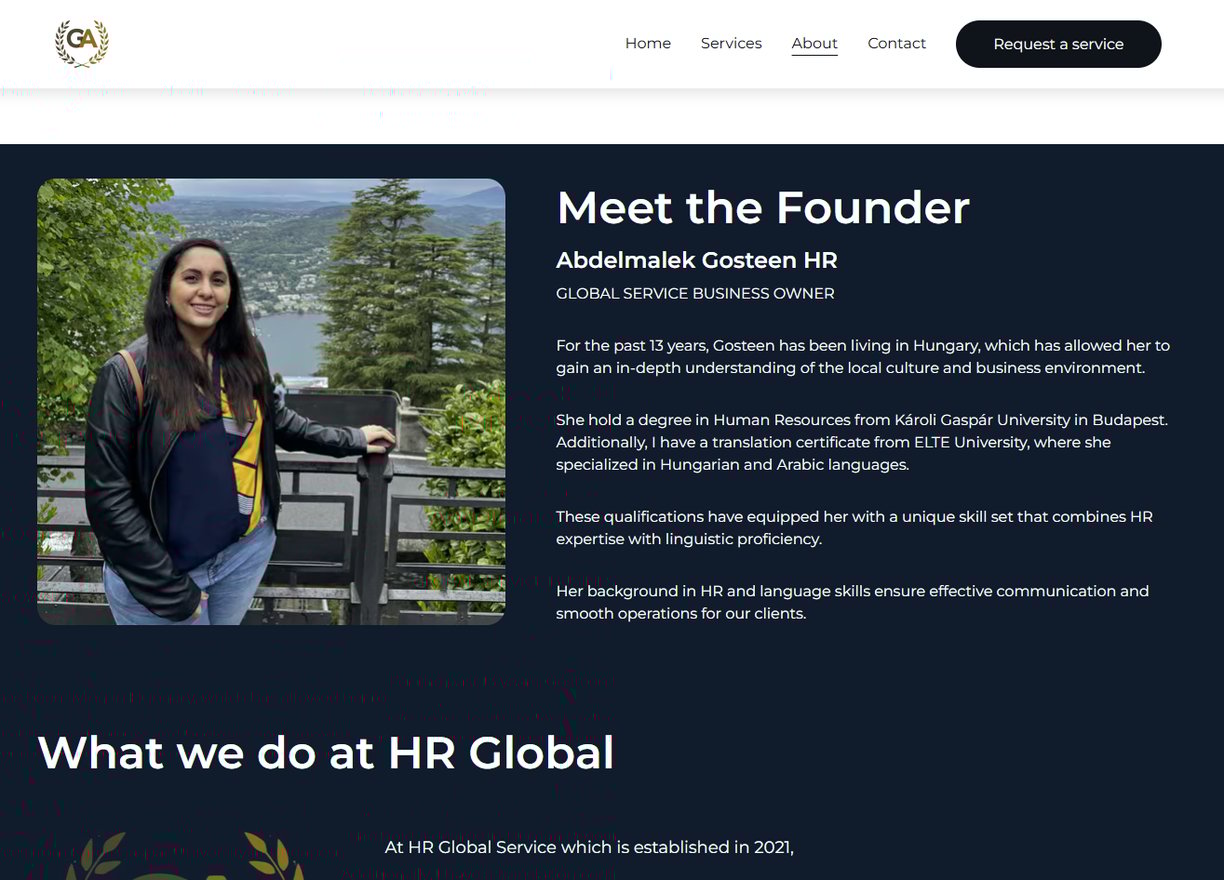Click the founder's photo
Viewport: 1224px width, 880px height.
[x=271, y=402]
